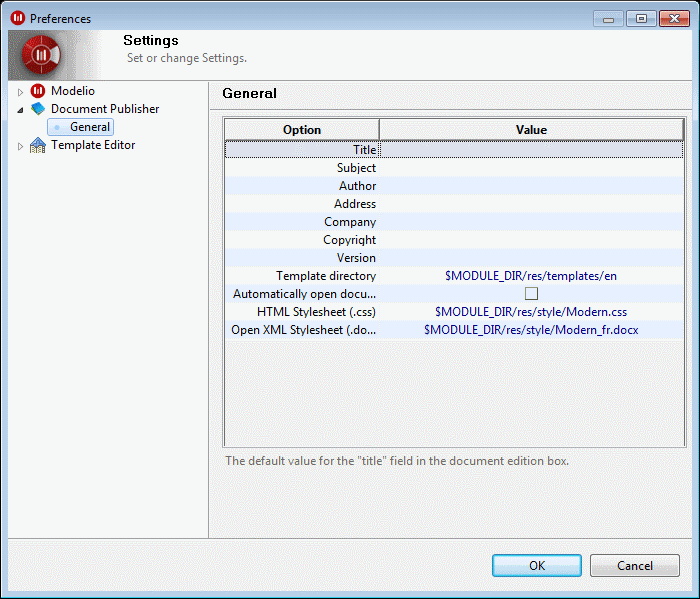Click the Preferences title bar Modelio icon
This screenshot has width=700, height=599.
[18, 18]
